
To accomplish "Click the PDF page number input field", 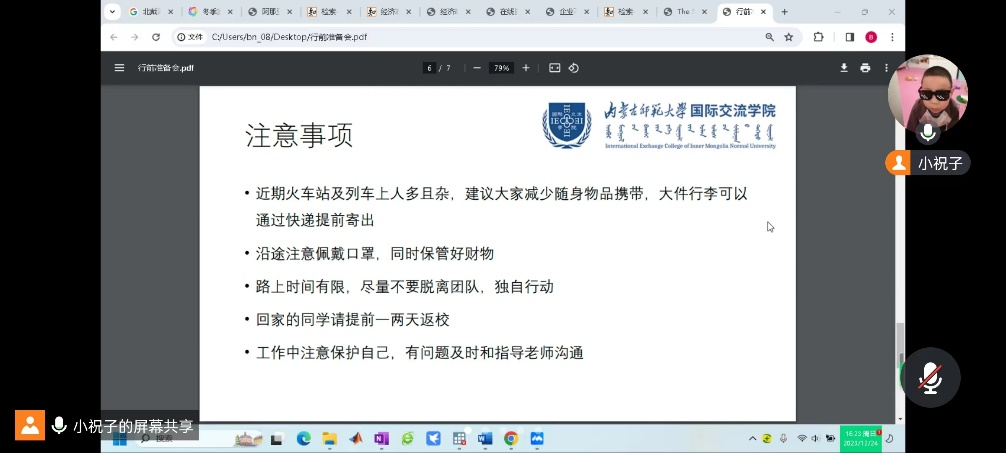I will (429, 68).
